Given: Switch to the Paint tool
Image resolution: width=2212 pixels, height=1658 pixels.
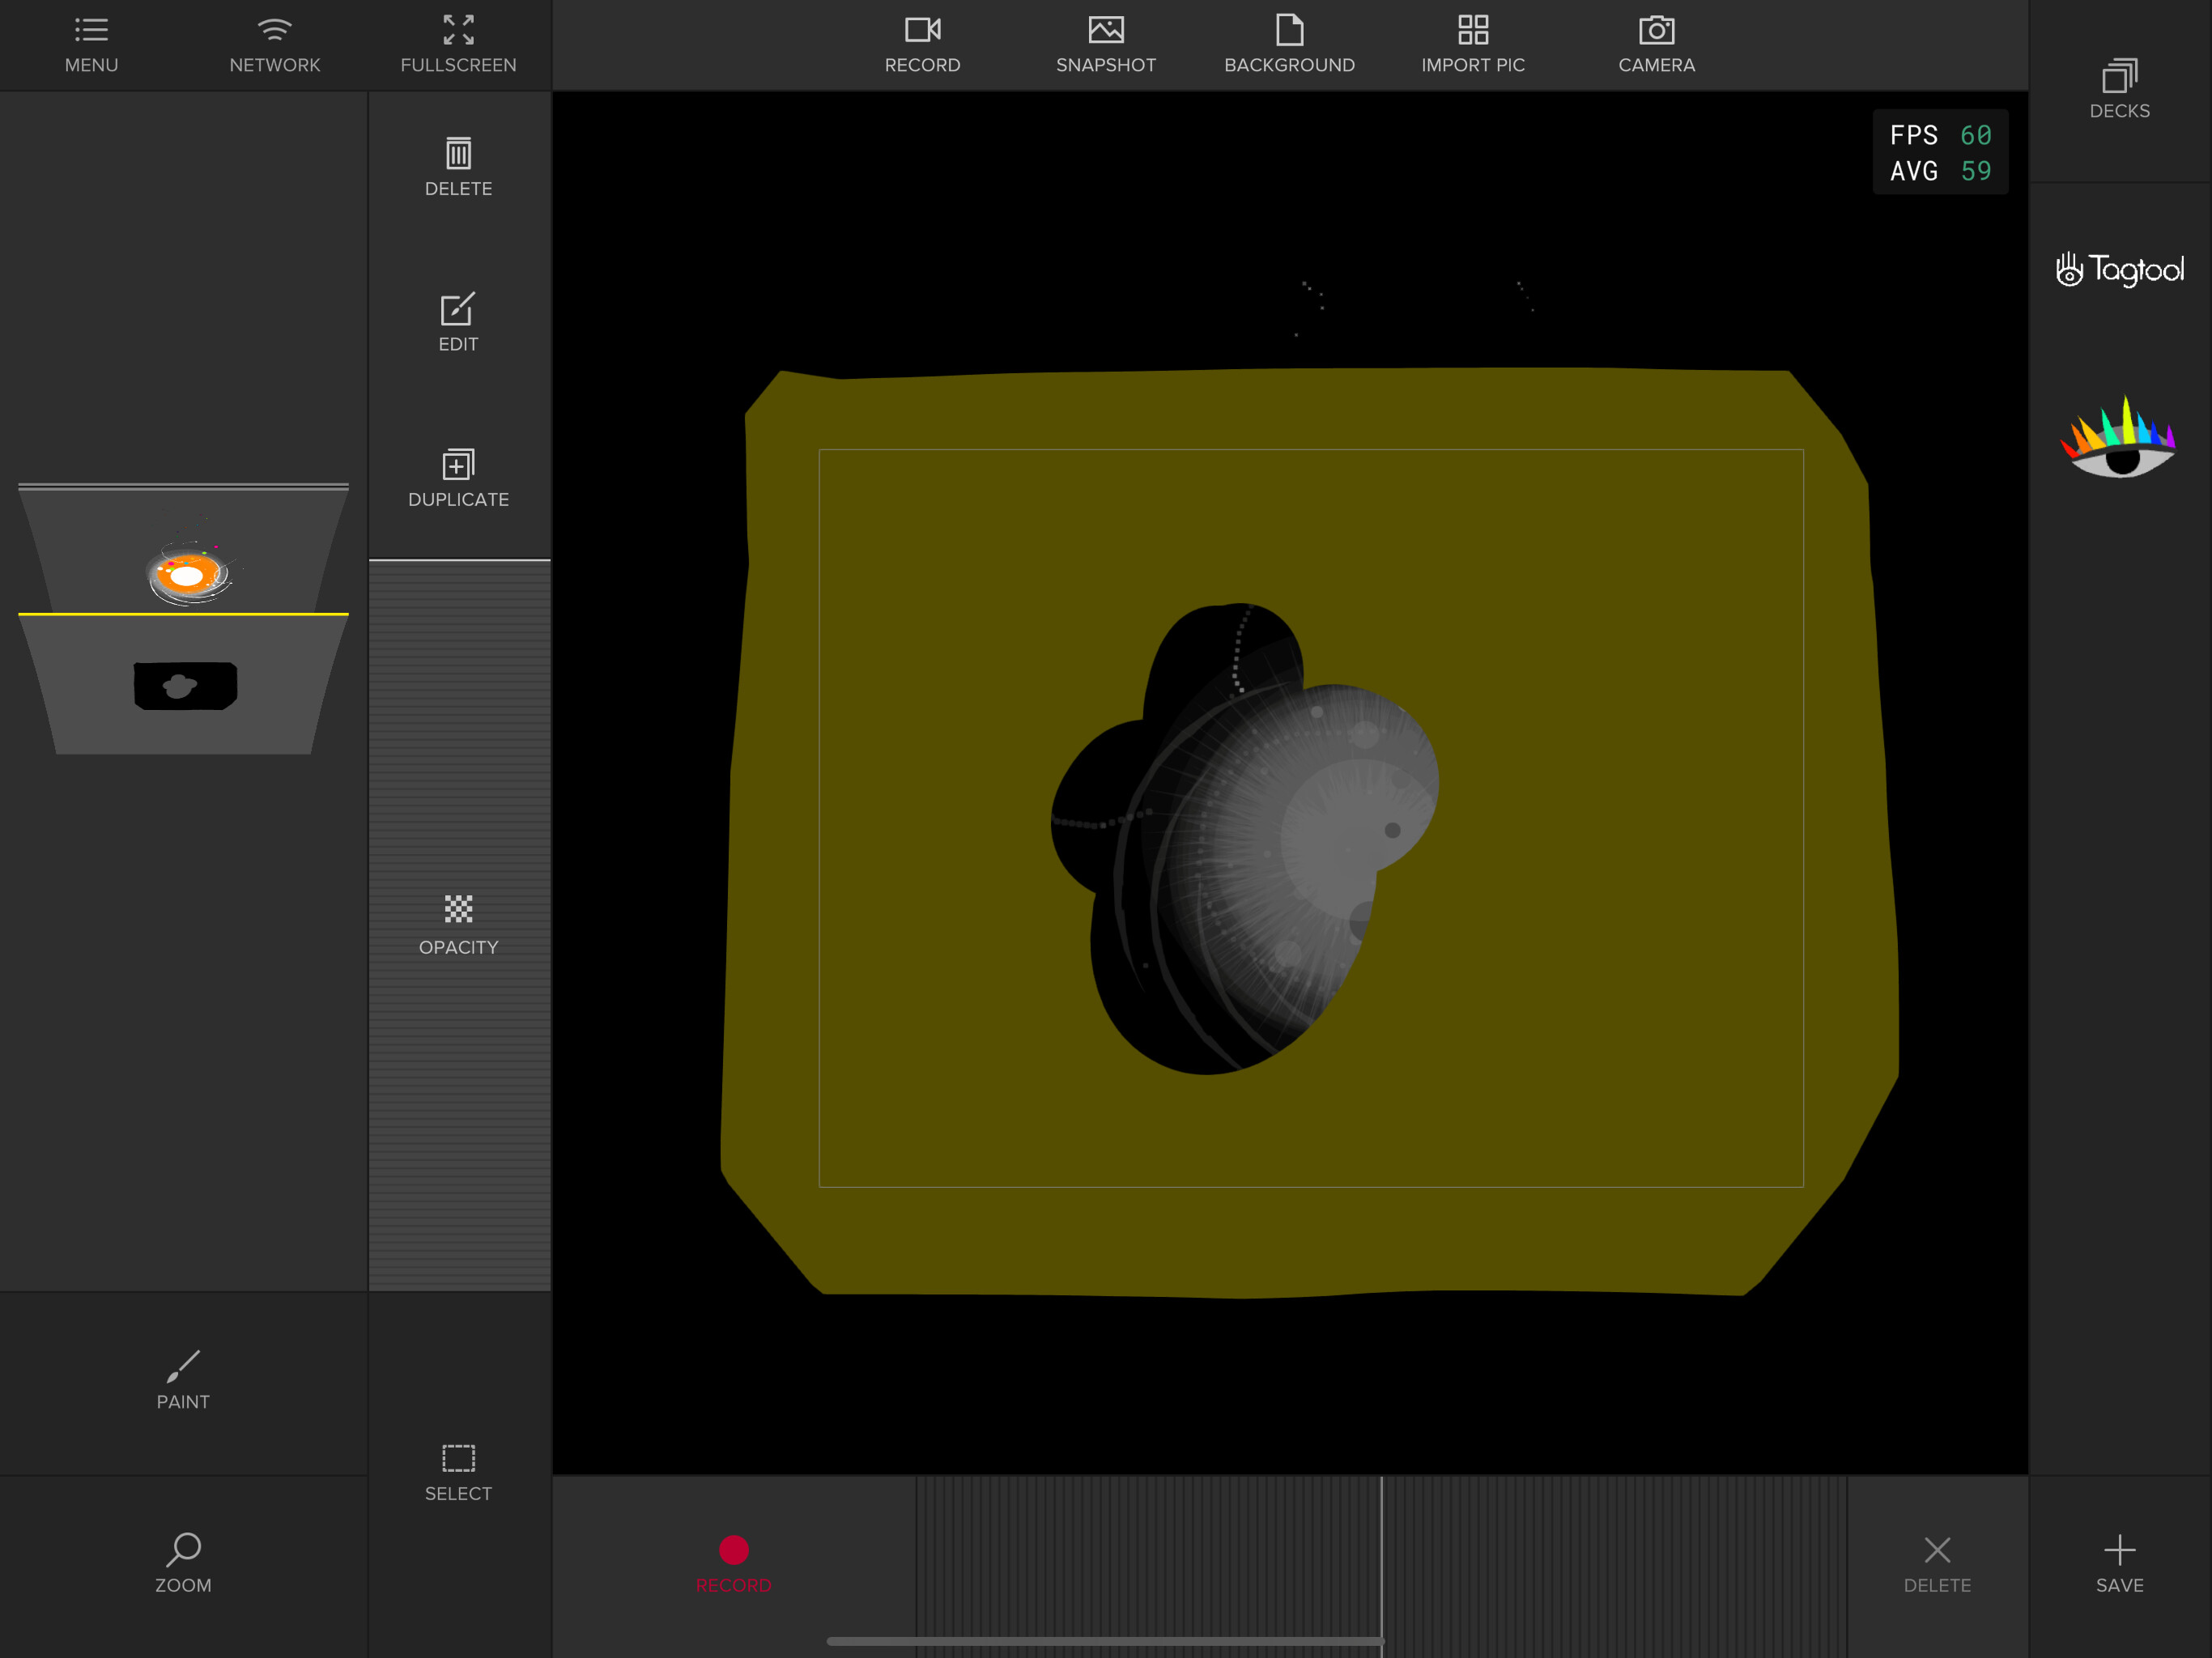Looking at the screenshot, I should tap(183, 1380).
